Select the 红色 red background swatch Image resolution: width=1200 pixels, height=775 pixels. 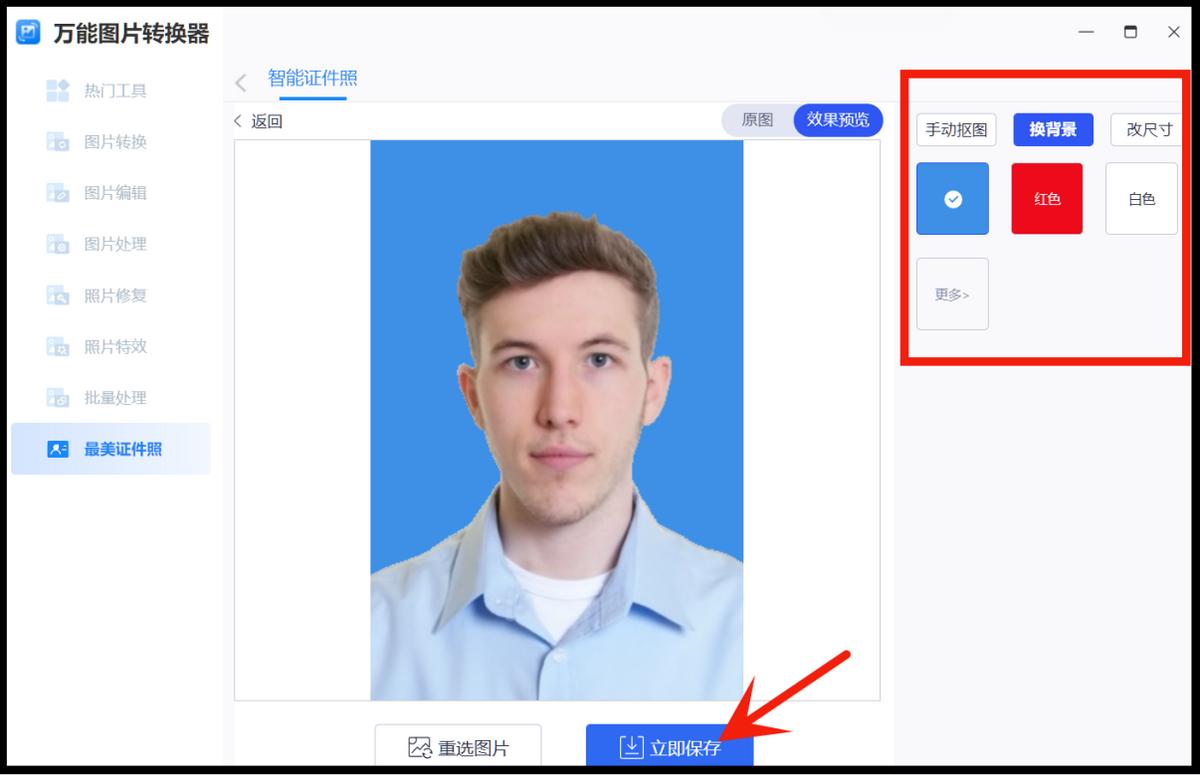1046,198
